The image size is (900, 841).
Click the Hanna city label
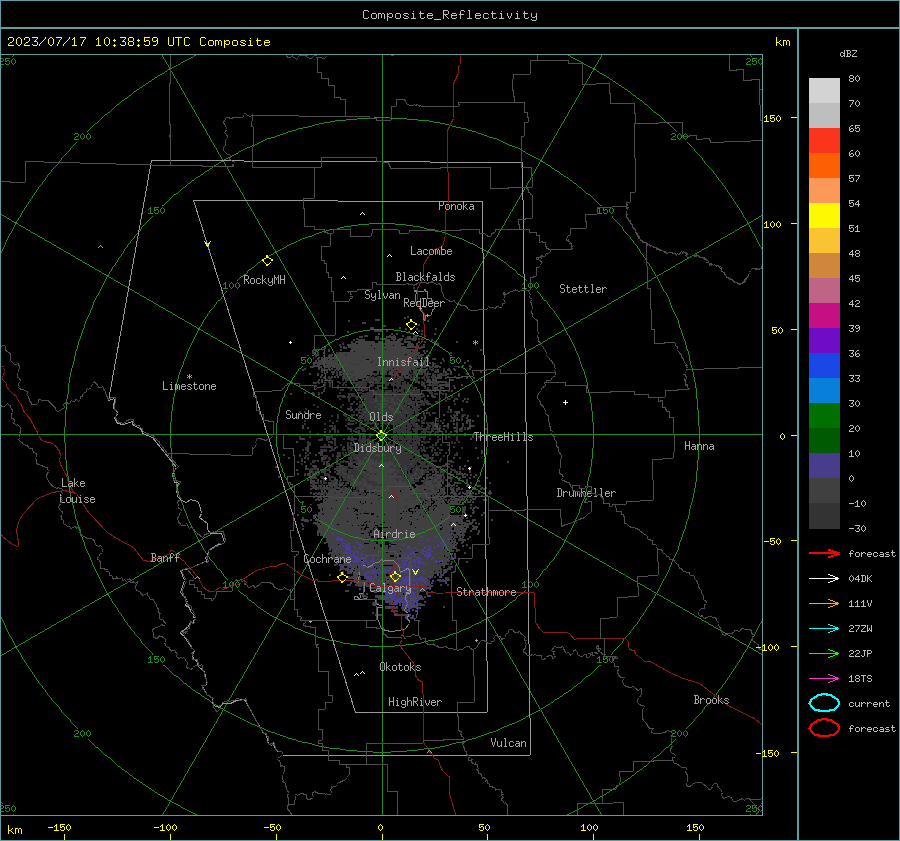699,446
